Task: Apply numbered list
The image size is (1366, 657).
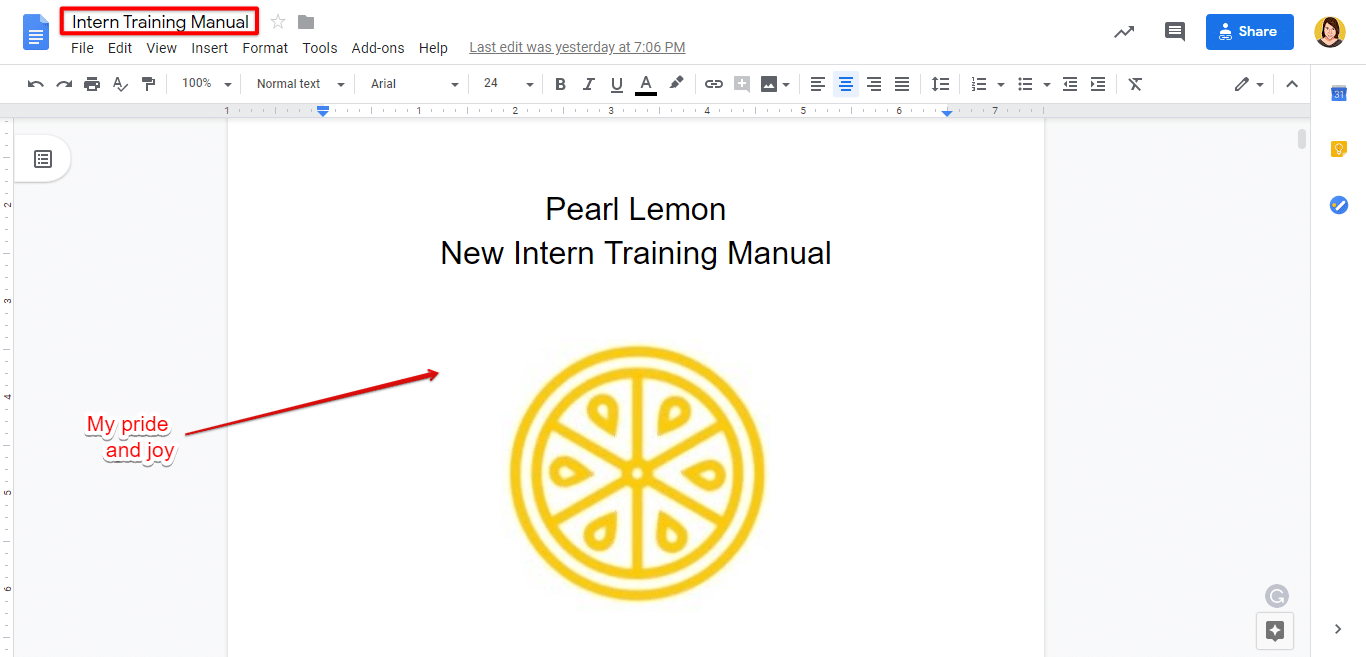Action: point(979,84)
